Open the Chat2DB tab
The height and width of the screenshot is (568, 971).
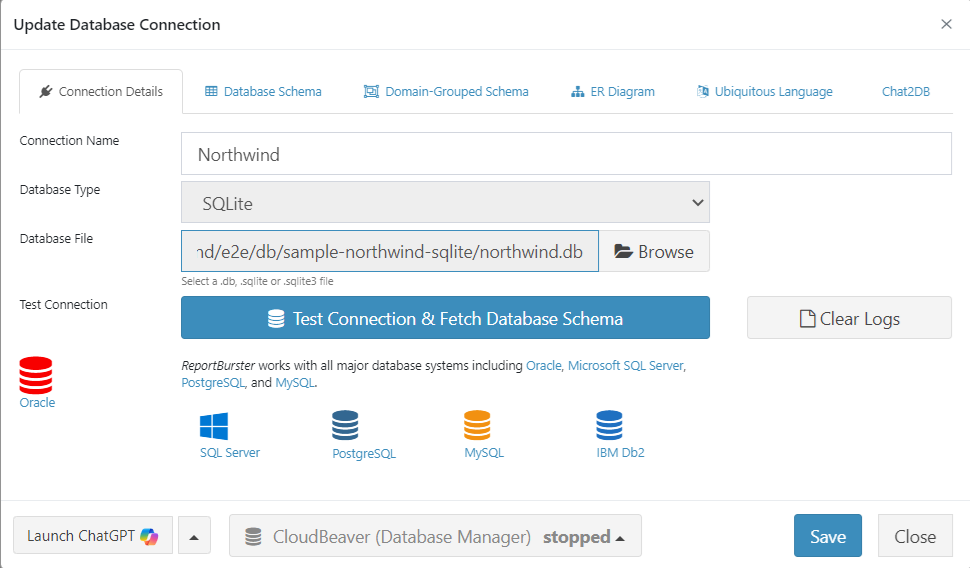pos(905,92)
